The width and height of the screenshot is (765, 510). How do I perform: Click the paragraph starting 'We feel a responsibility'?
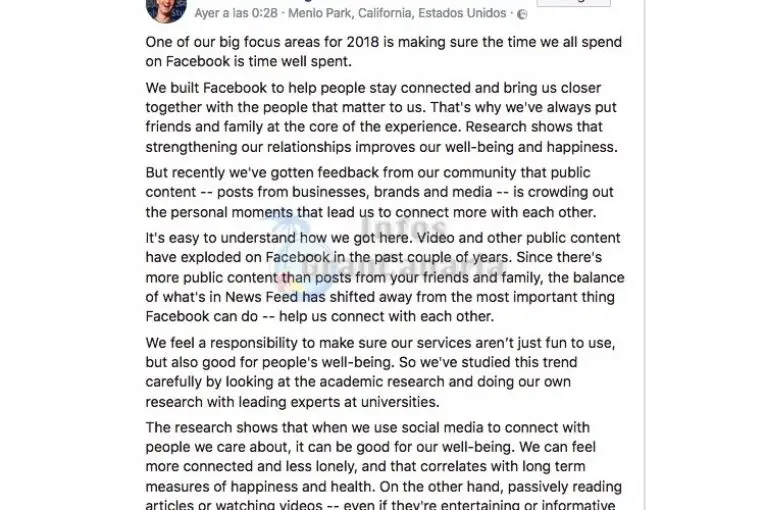(381, 372)
